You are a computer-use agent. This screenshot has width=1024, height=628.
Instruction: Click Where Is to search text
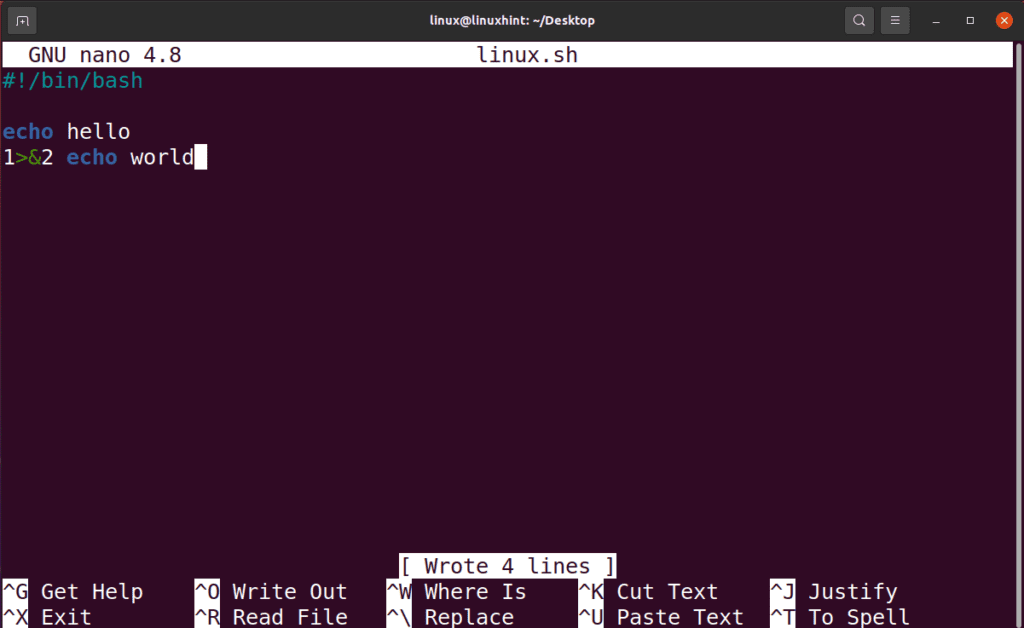coord(474,591)
